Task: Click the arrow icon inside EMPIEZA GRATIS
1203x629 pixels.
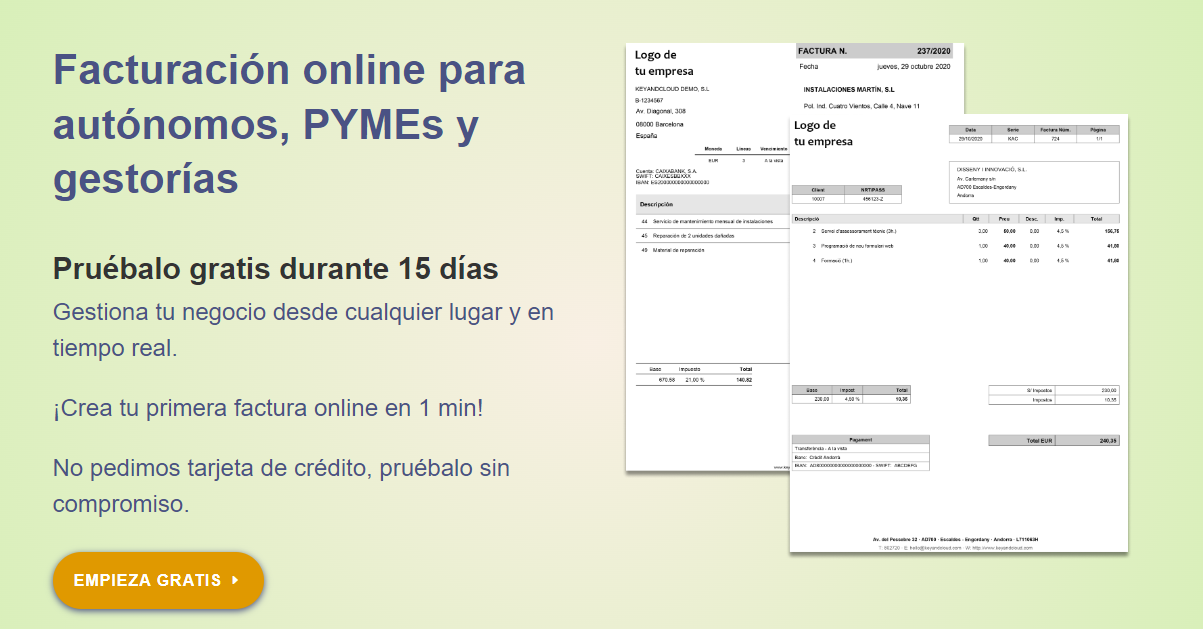Action: coord(233,580)
